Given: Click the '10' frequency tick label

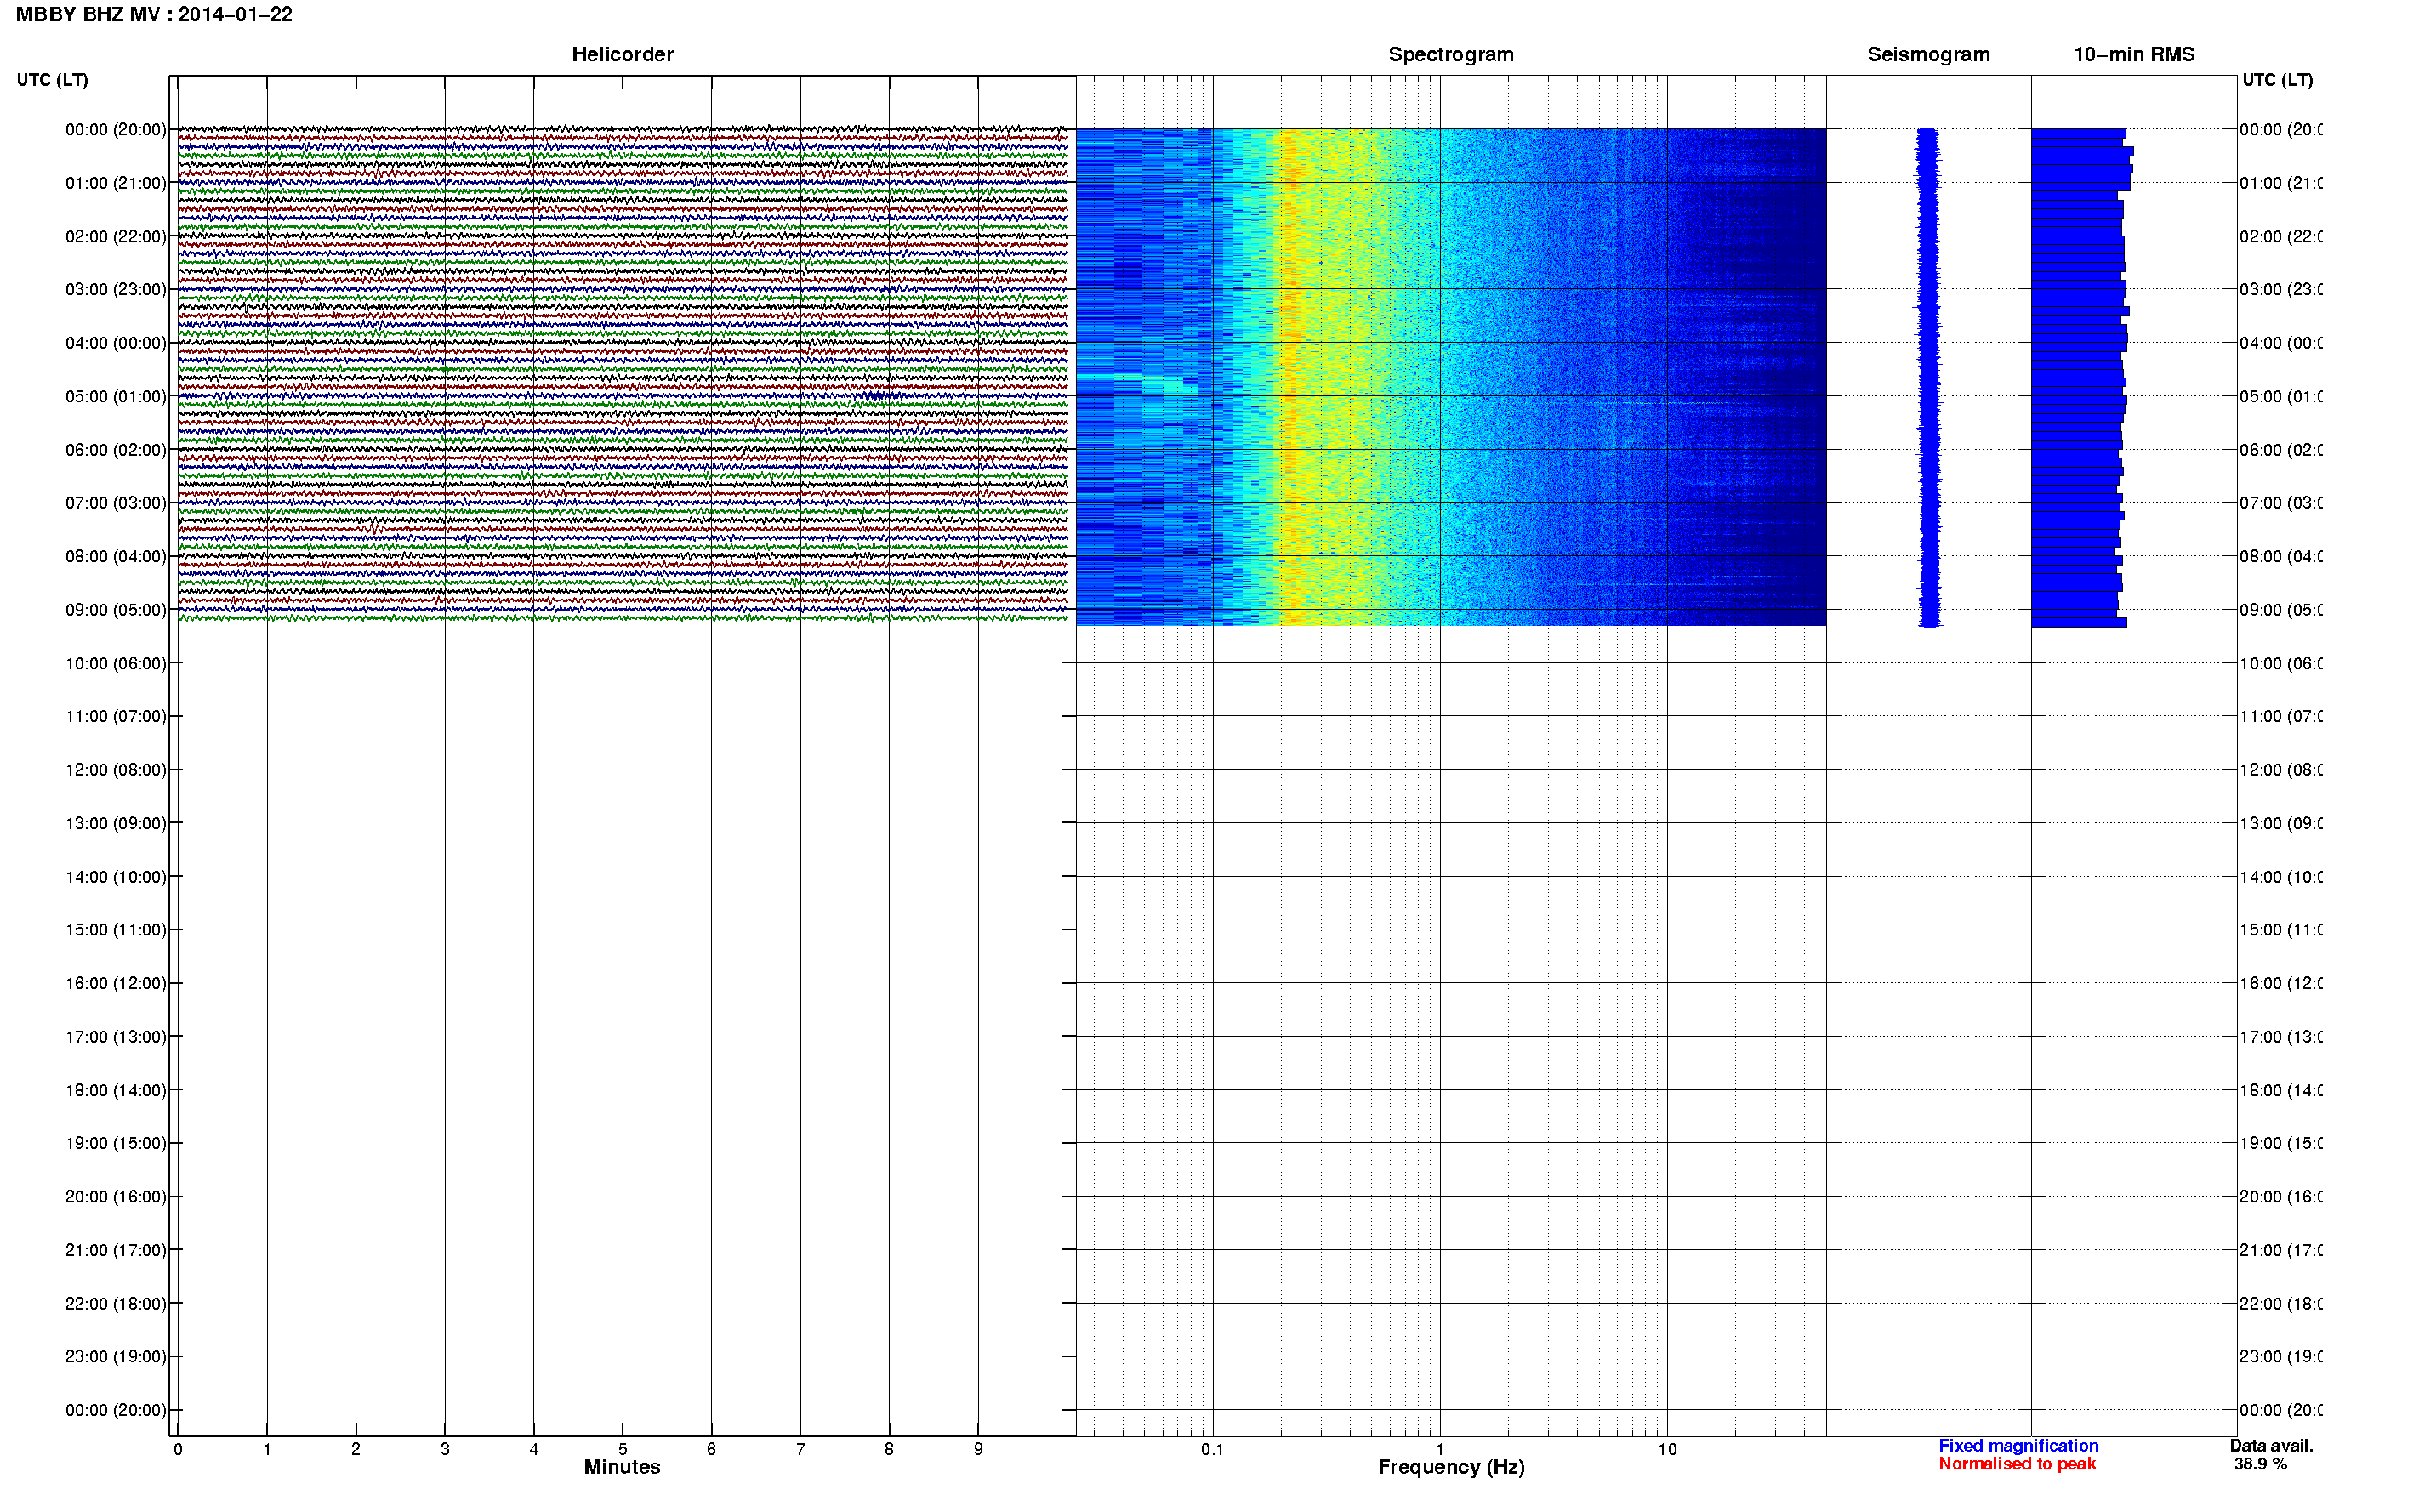Looking at the screenshot, I should click(1667, 1449).
